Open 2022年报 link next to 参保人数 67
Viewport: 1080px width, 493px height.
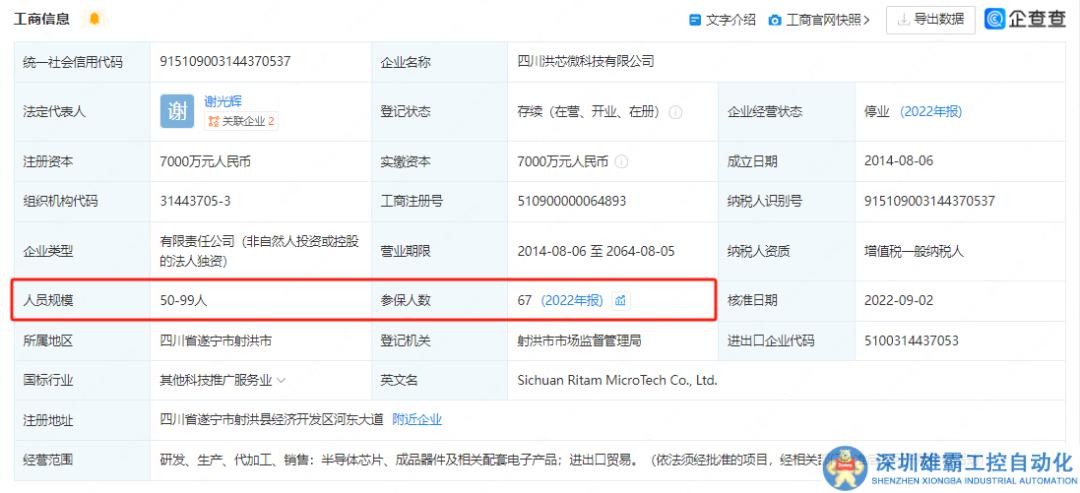click(x=572, y=300)
